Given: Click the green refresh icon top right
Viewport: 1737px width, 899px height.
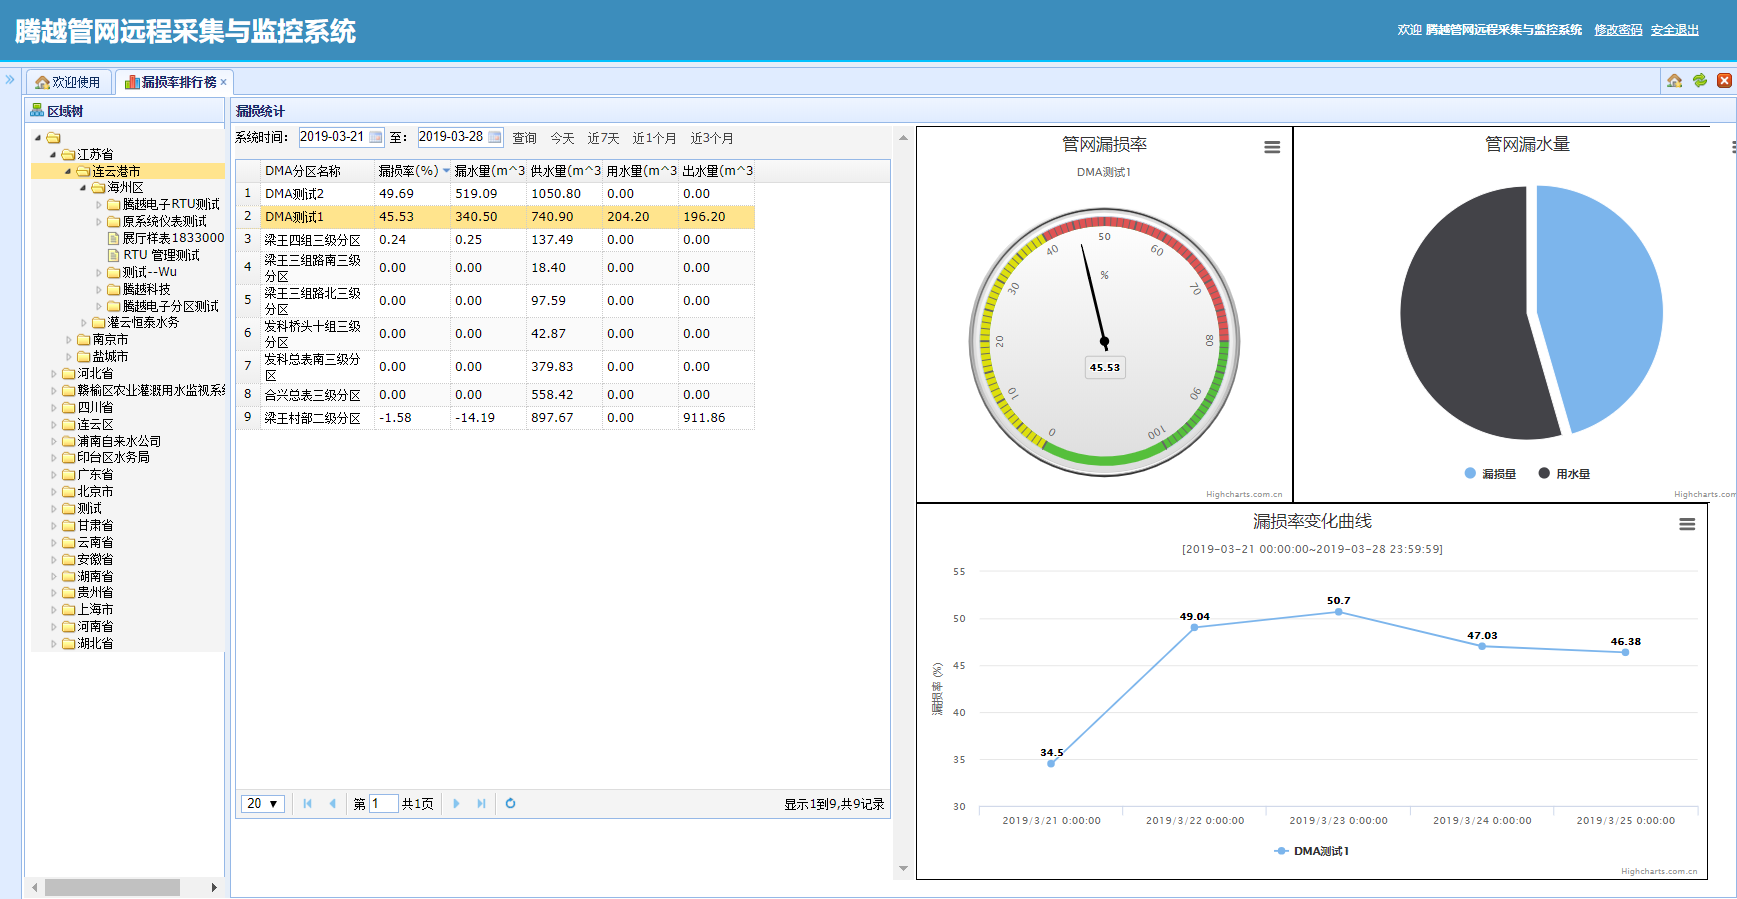Looking at the screenshot, I should (x=1700, y=81).
